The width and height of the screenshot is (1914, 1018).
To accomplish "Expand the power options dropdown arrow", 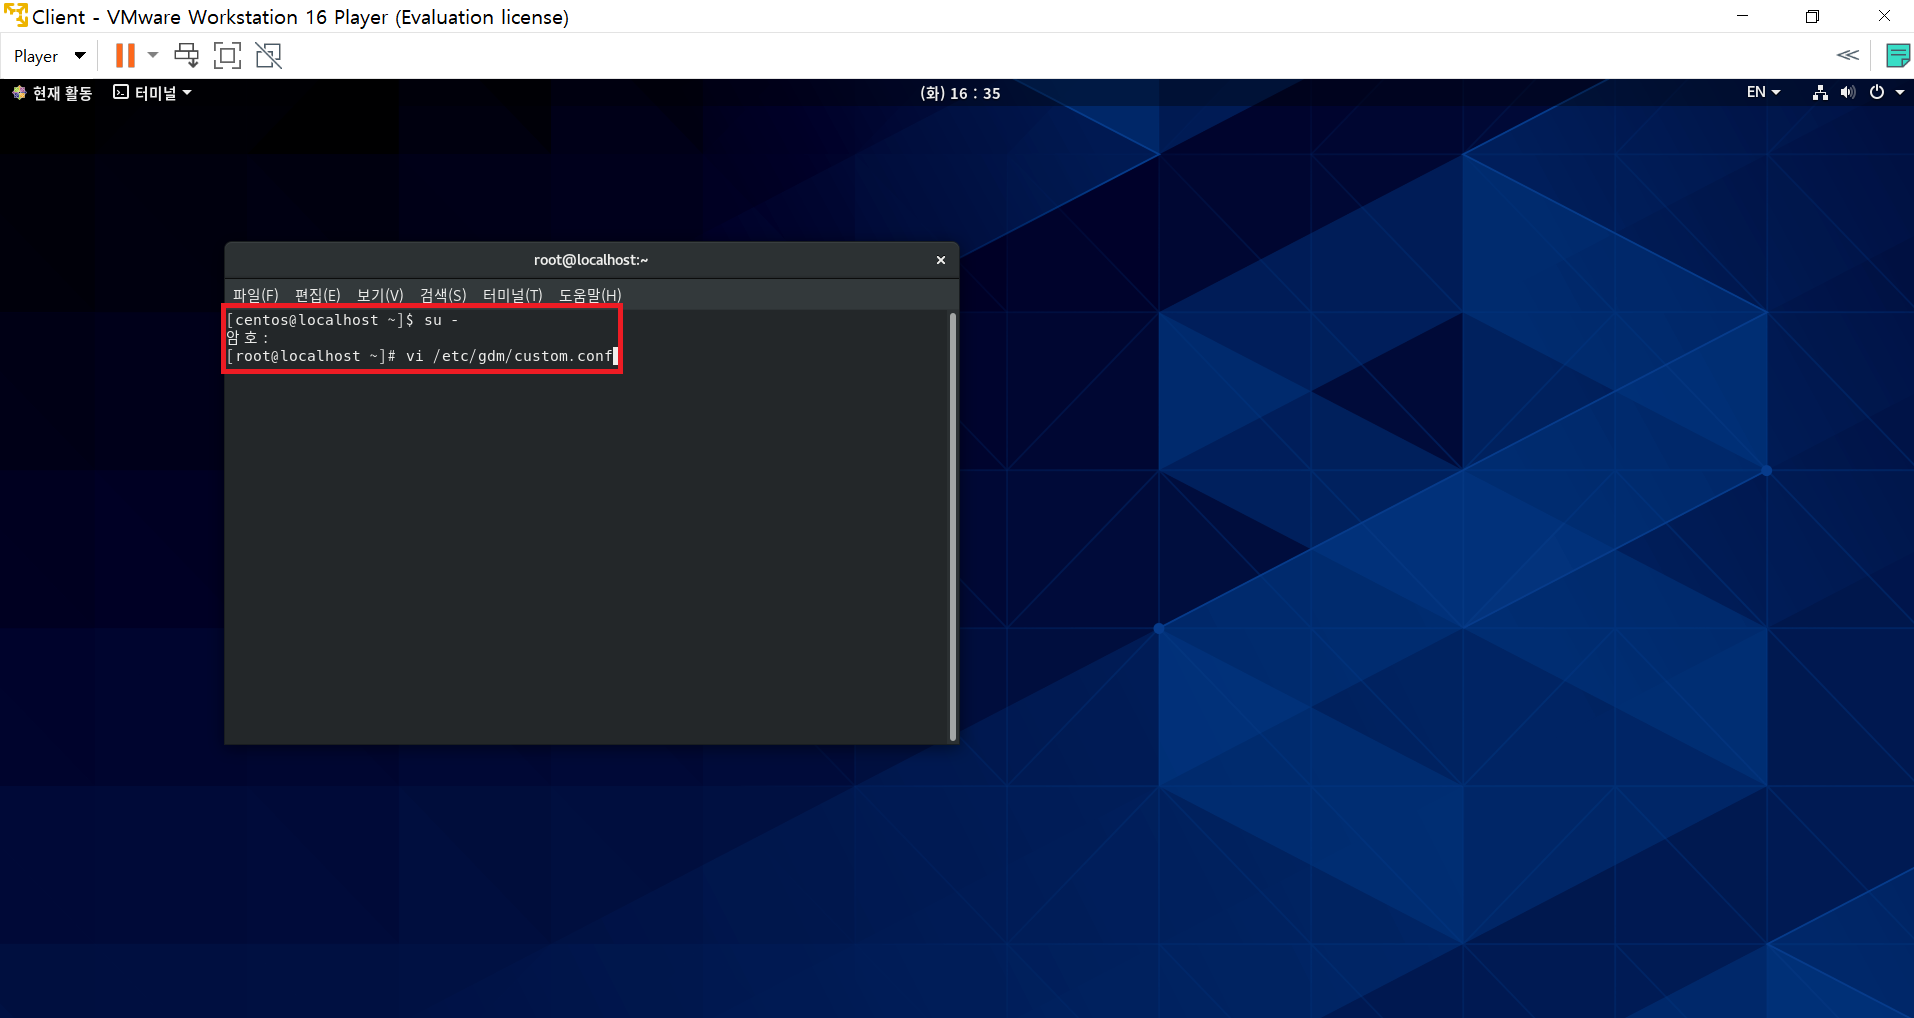I will pyautogui.click(x=153, y=55).
